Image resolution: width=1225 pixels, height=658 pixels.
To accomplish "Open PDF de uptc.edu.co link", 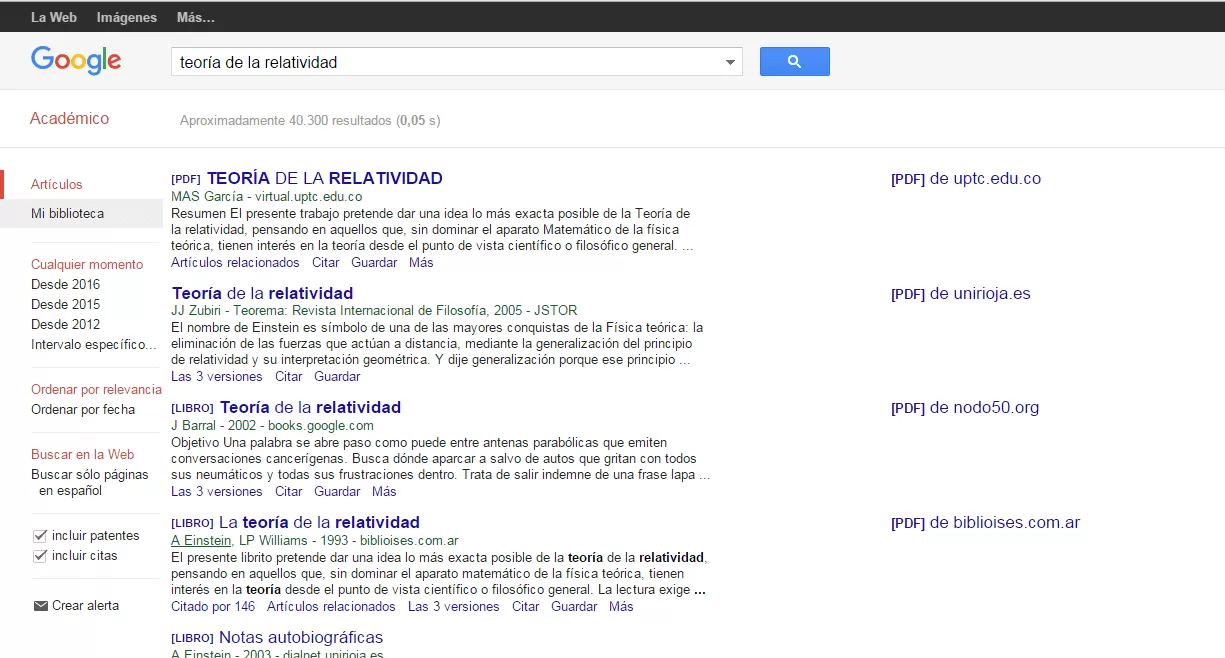I will 966,179.
